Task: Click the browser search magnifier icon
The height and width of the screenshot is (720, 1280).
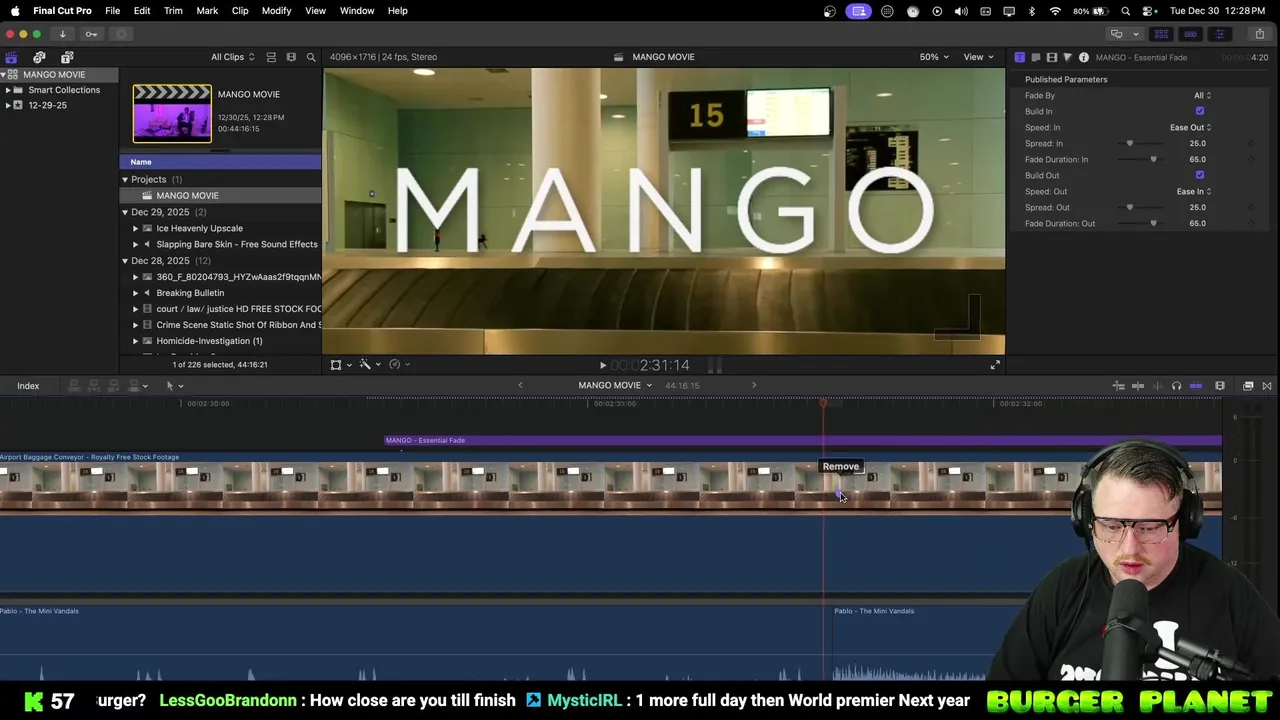Action: 311,57
